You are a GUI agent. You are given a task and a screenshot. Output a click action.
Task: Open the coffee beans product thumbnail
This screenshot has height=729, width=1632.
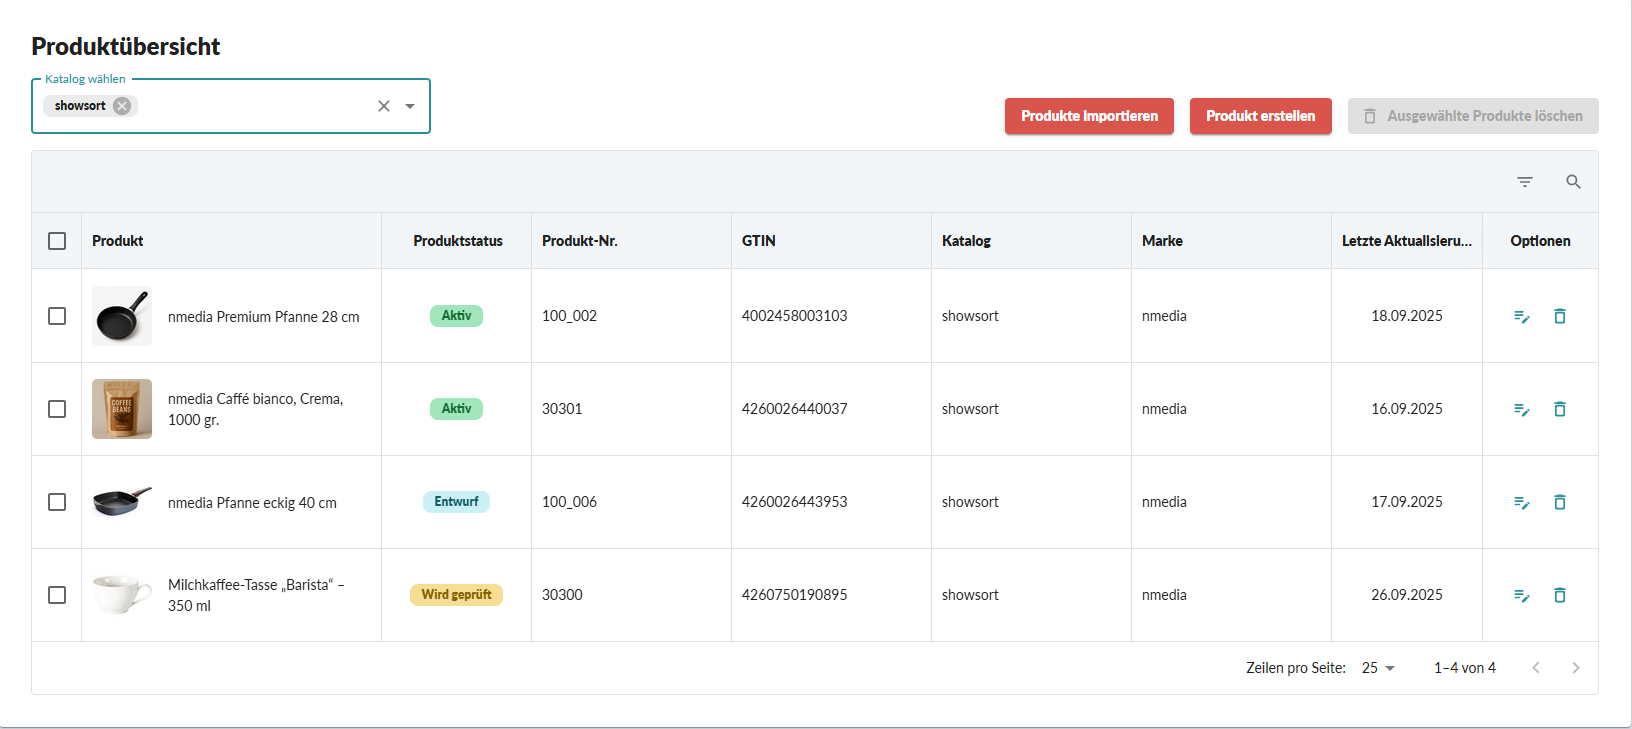tap(122, 409)
